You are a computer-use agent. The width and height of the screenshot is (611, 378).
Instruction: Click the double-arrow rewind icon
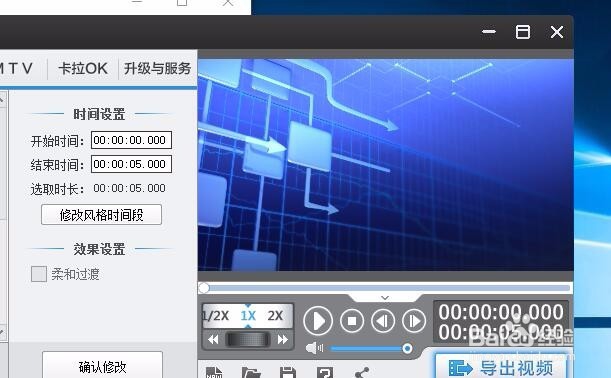coord(213,339)
